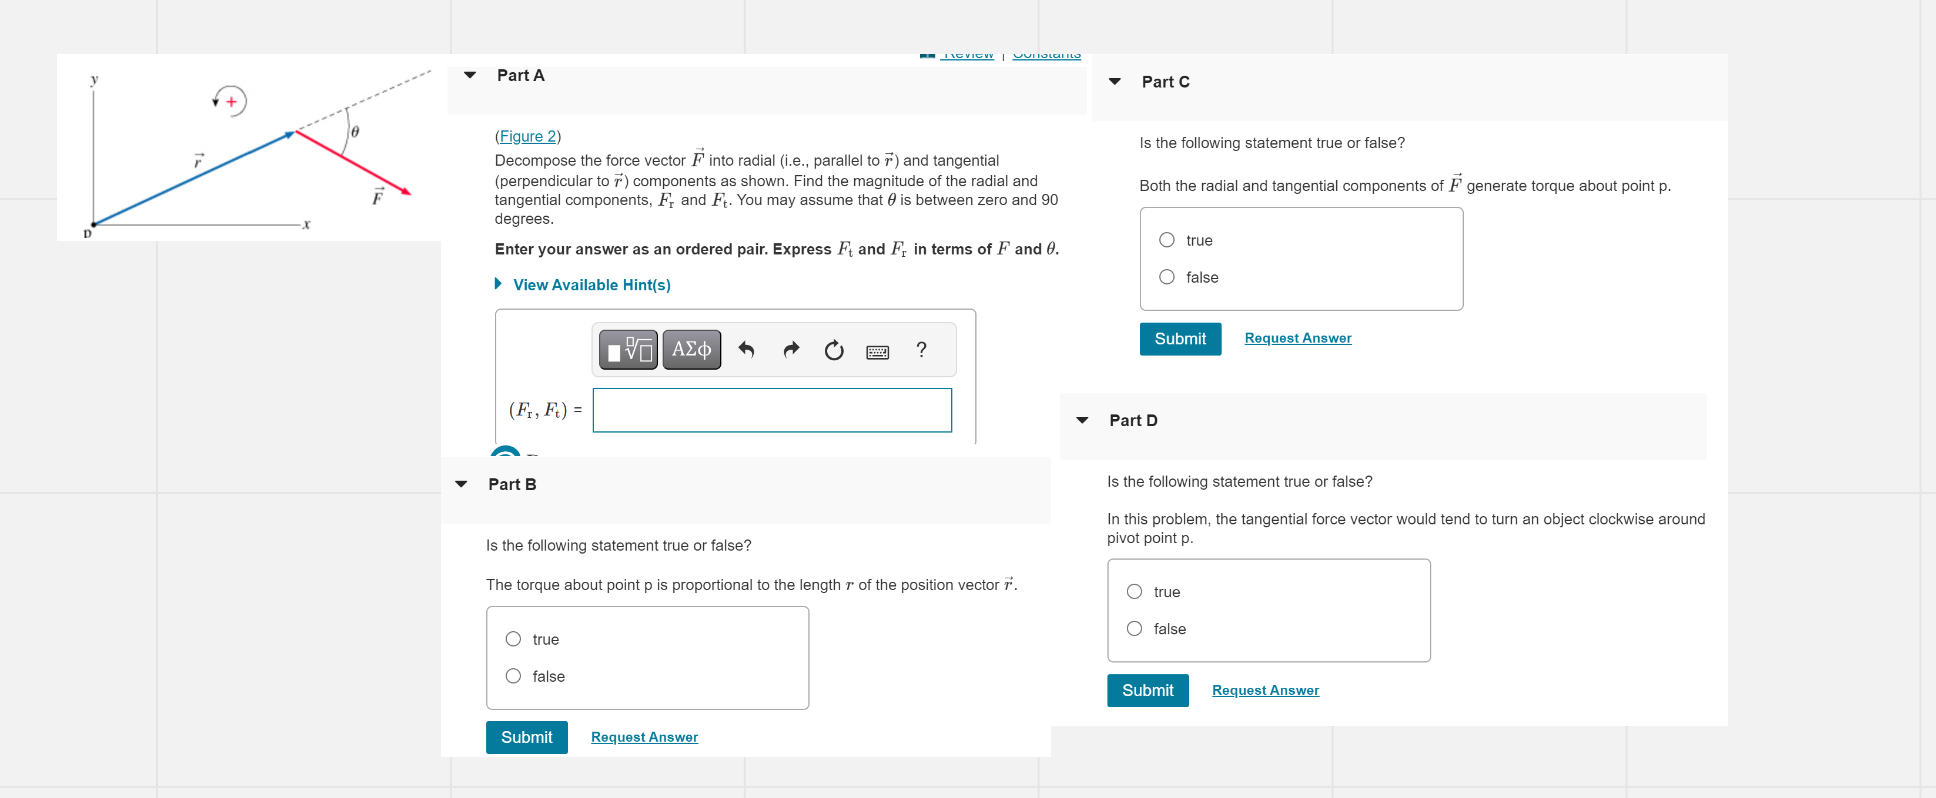1936x798 pixels.
Task: Open the math templates tool
Action: 628,349
